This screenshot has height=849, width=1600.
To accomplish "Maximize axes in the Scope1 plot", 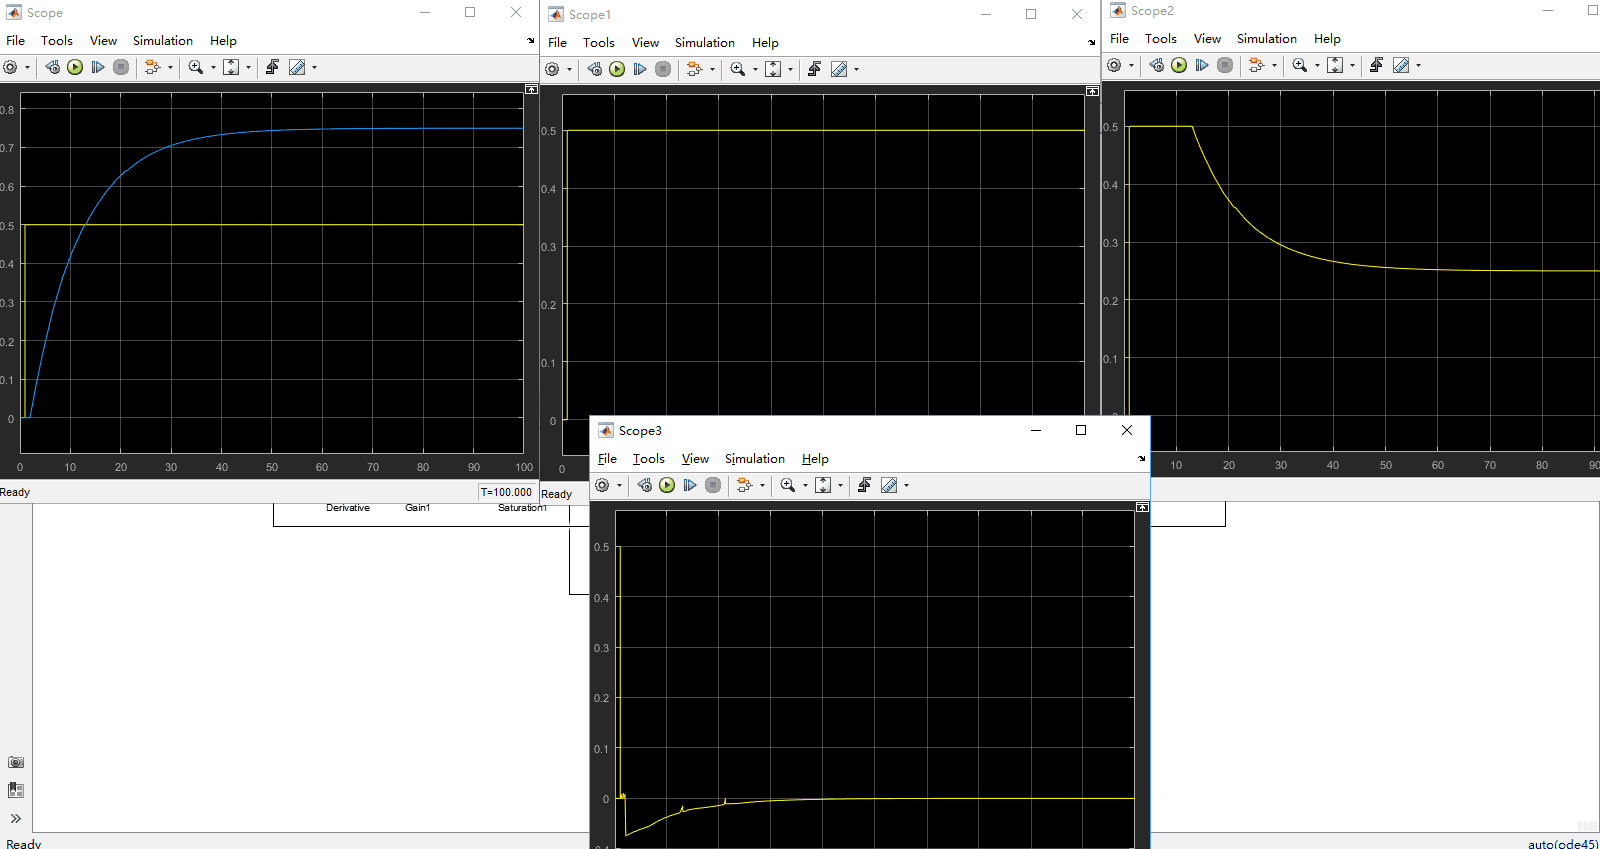I will 1093,91.
